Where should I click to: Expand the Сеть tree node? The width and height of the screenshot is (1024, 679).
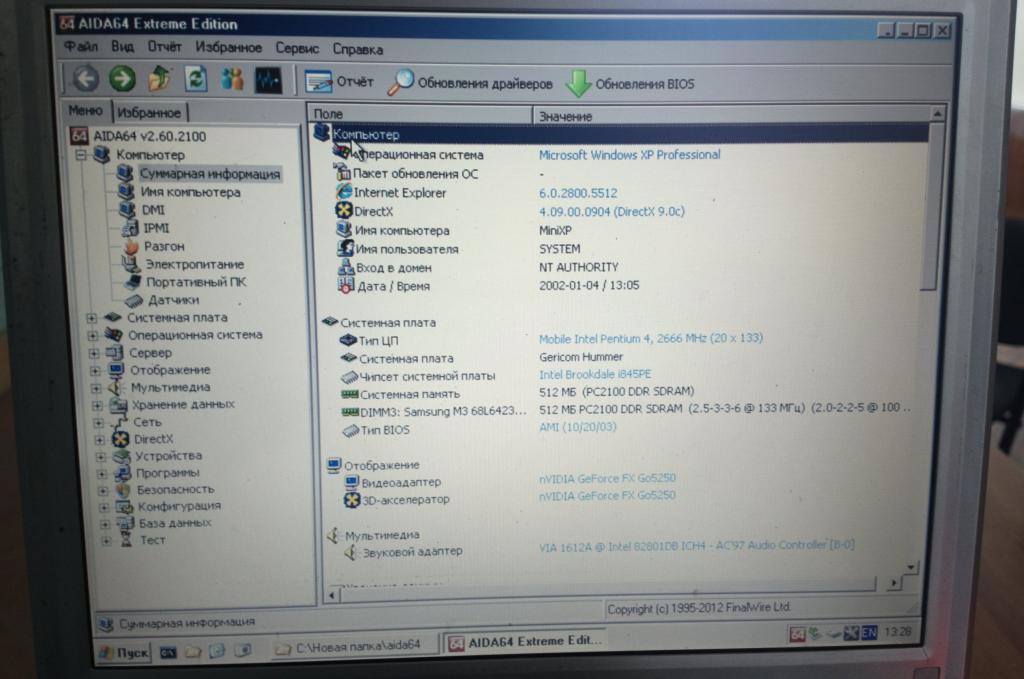pos(99,422)
